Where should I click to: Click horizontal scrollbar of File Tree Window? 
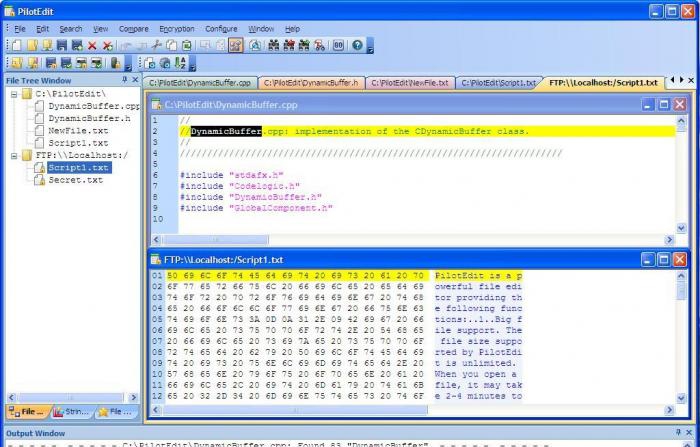(70, 397)
